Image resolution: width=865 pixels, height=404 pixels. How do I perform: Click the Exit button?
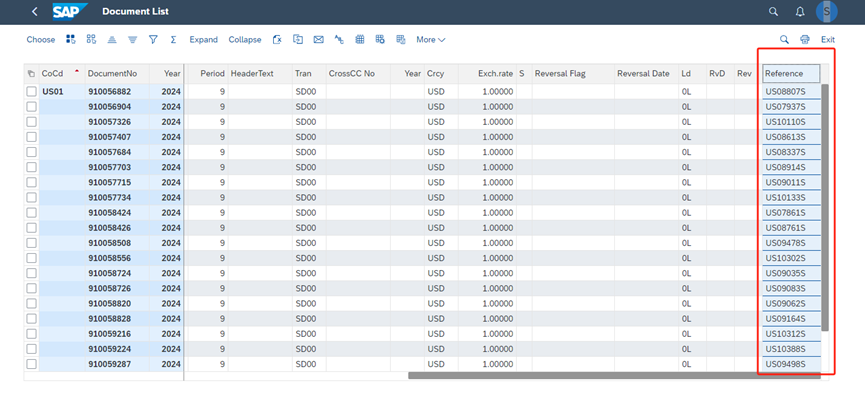tap(828, 40)
